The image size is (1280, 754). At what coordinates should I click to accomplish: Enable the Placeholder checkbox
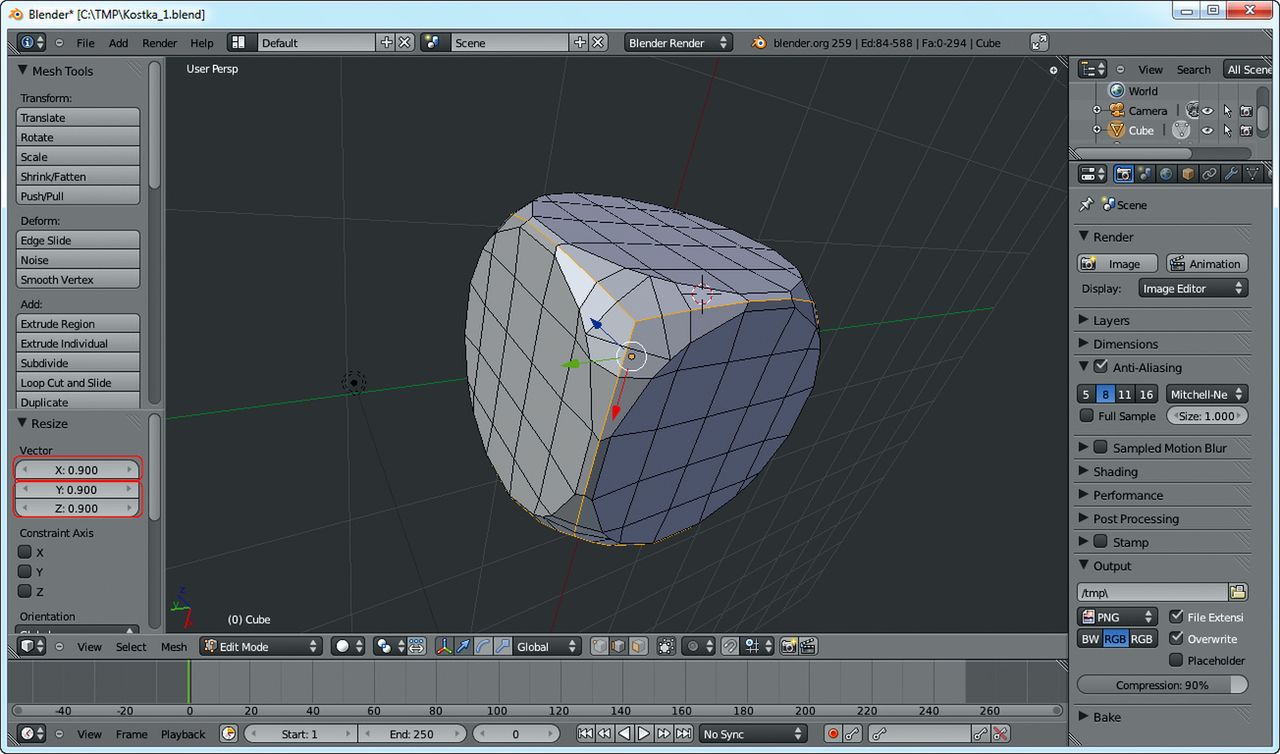[x=1176, y=660]
